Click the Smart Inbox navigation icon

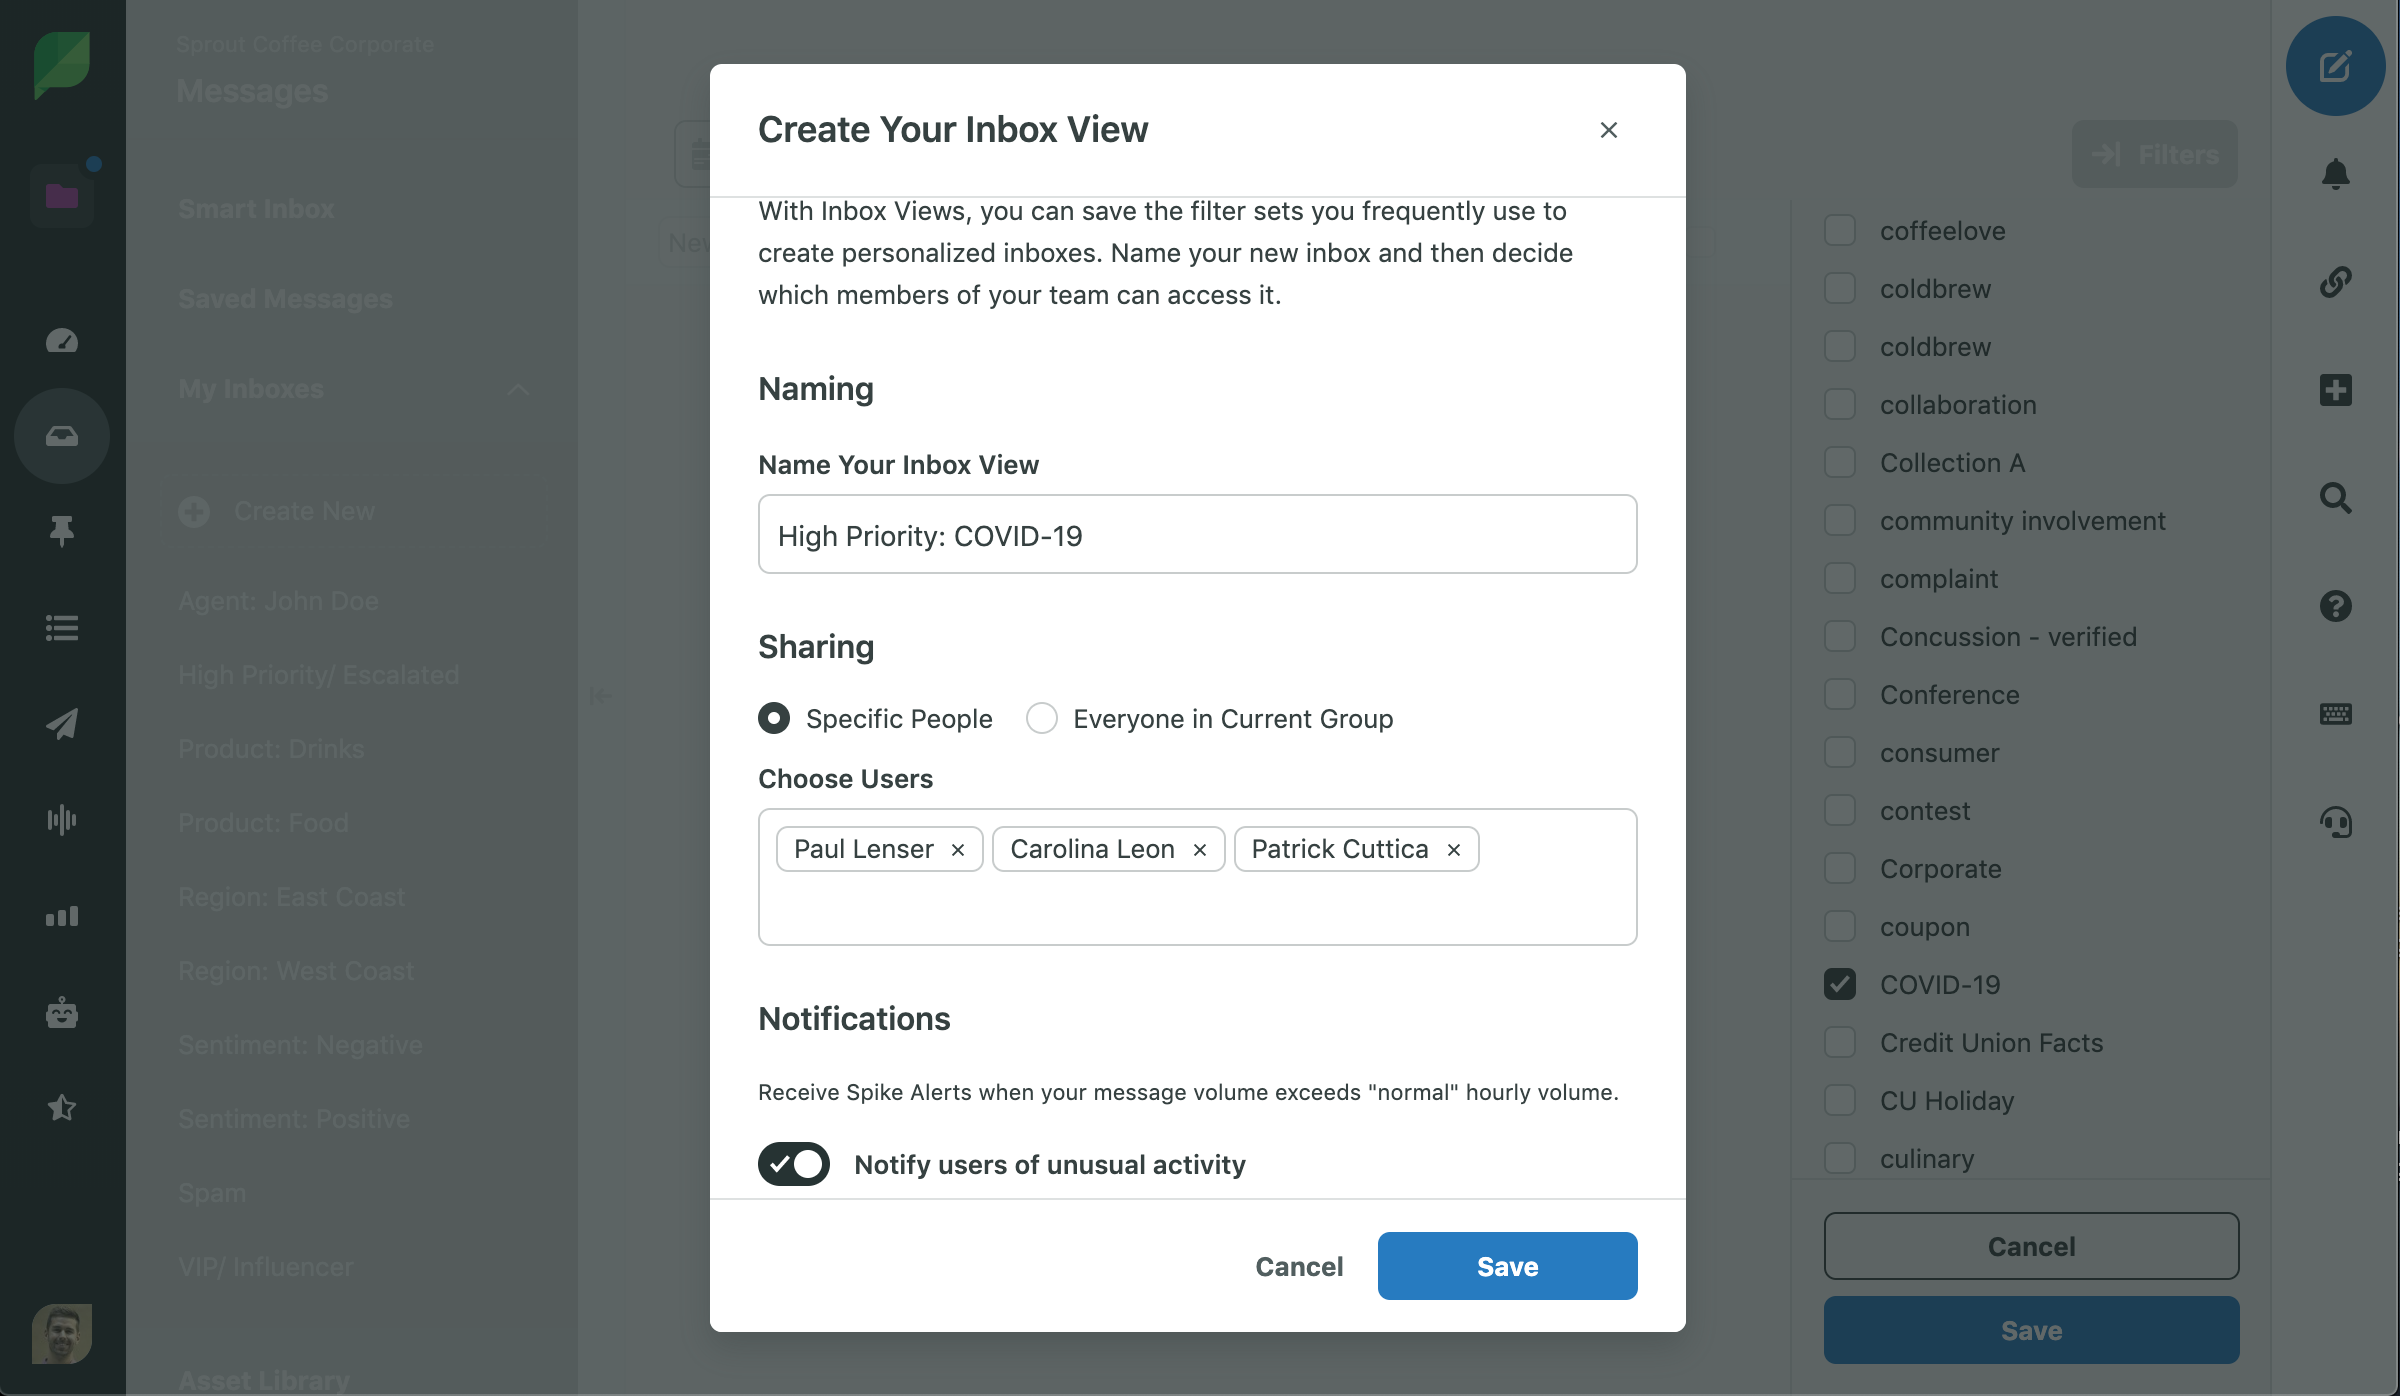[63, 435]
